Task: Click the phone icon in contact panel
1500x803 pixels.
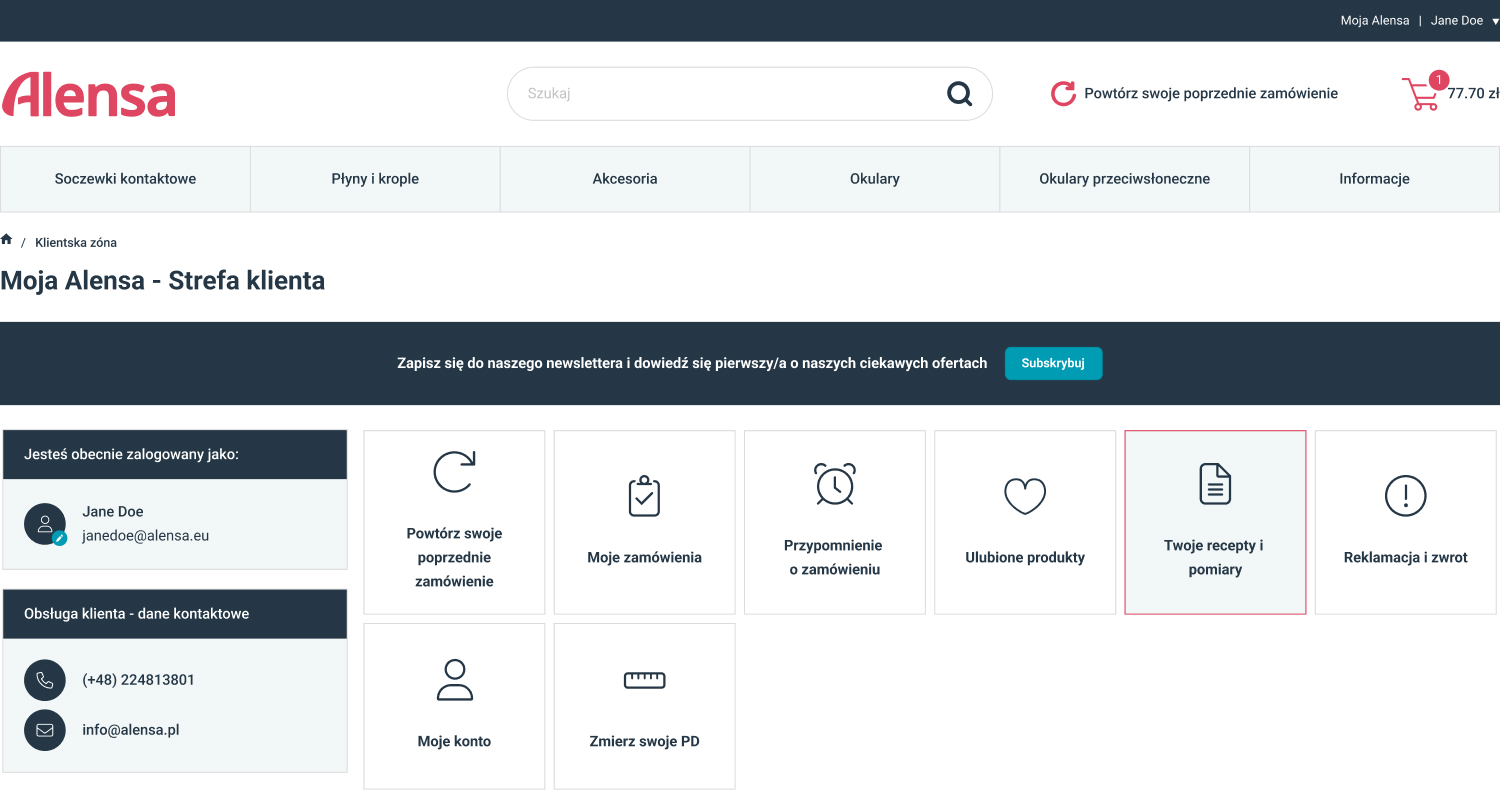Action: click(x=45, y=680)
